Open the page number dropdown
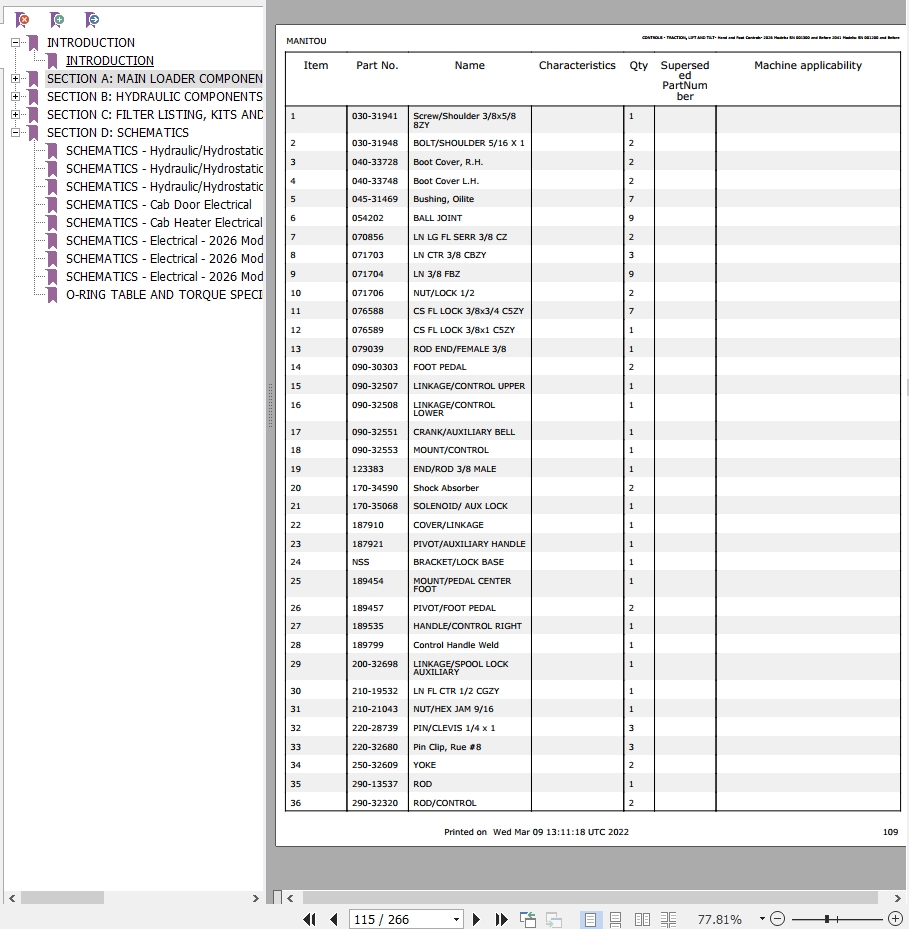 (x=456, y=919)
